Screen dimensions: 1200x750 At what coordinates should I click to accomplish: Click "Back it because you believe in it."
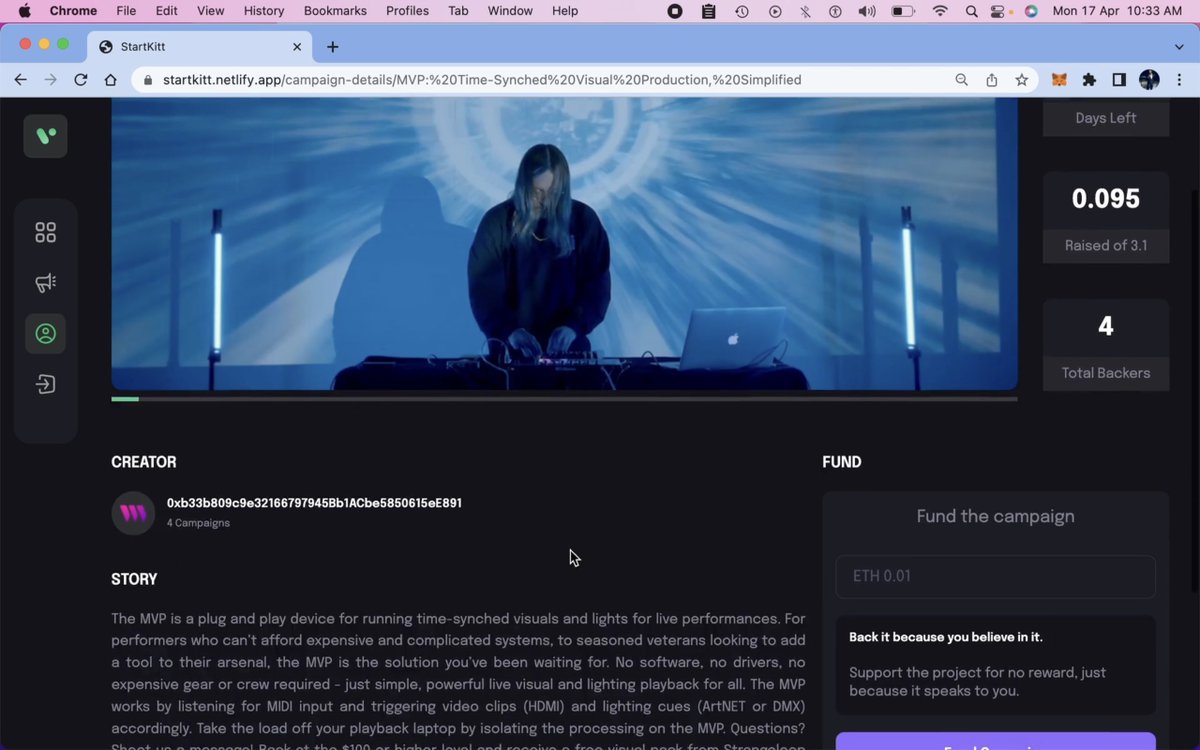[x=945, y=637]
